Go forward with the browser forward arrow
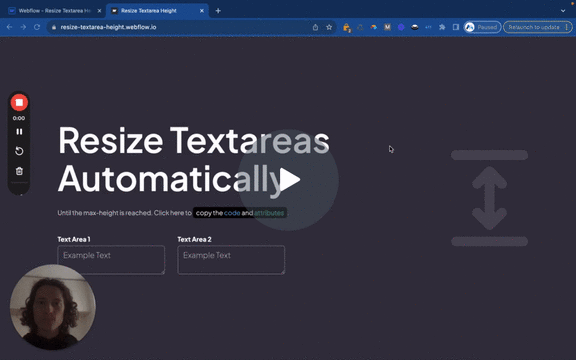The image size is (576, 360). (x=23, y=27)
